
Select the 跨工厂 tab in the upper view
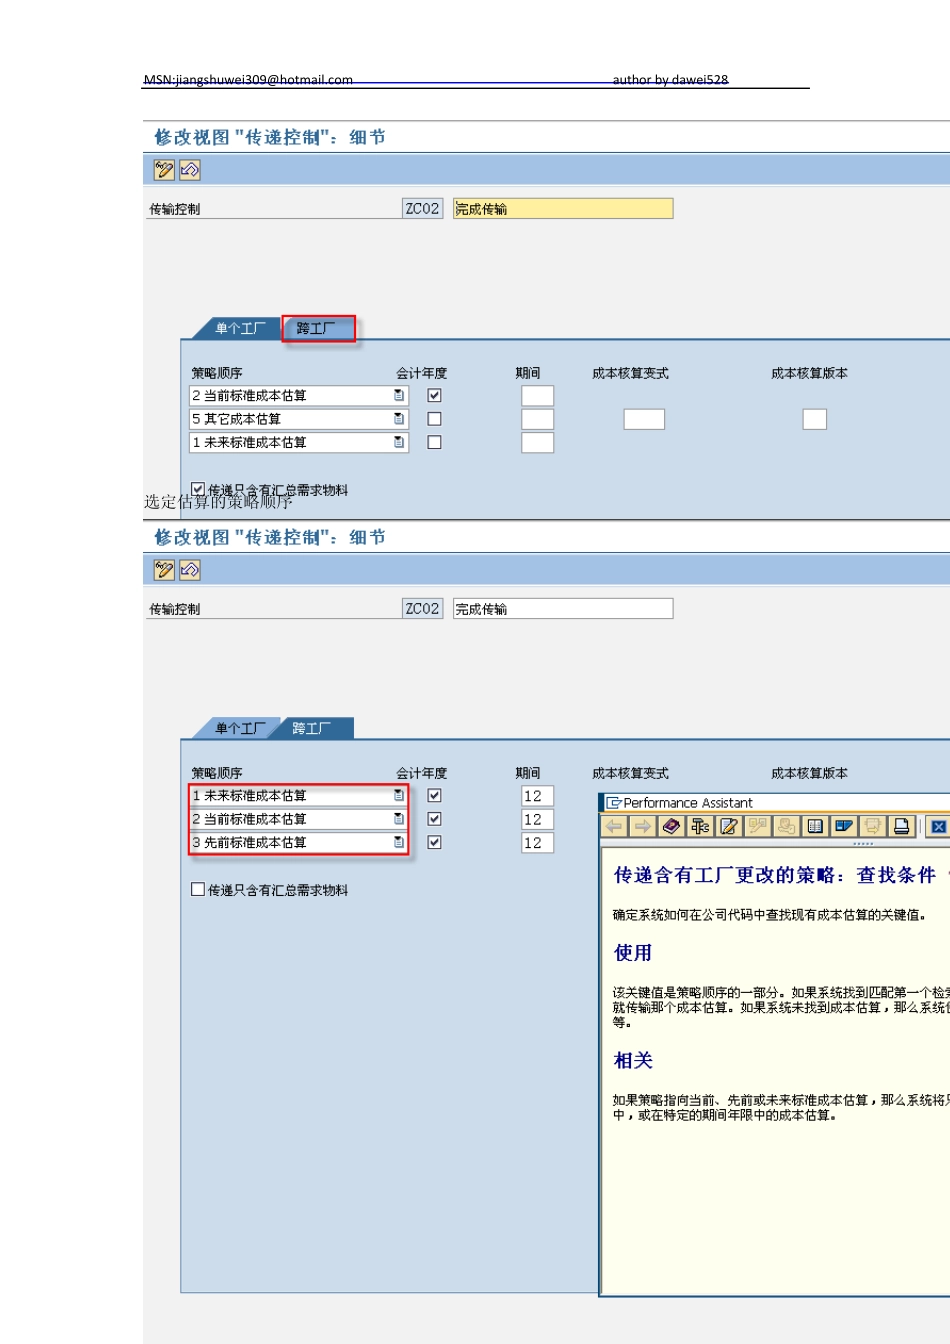click(x=317, y=328)
